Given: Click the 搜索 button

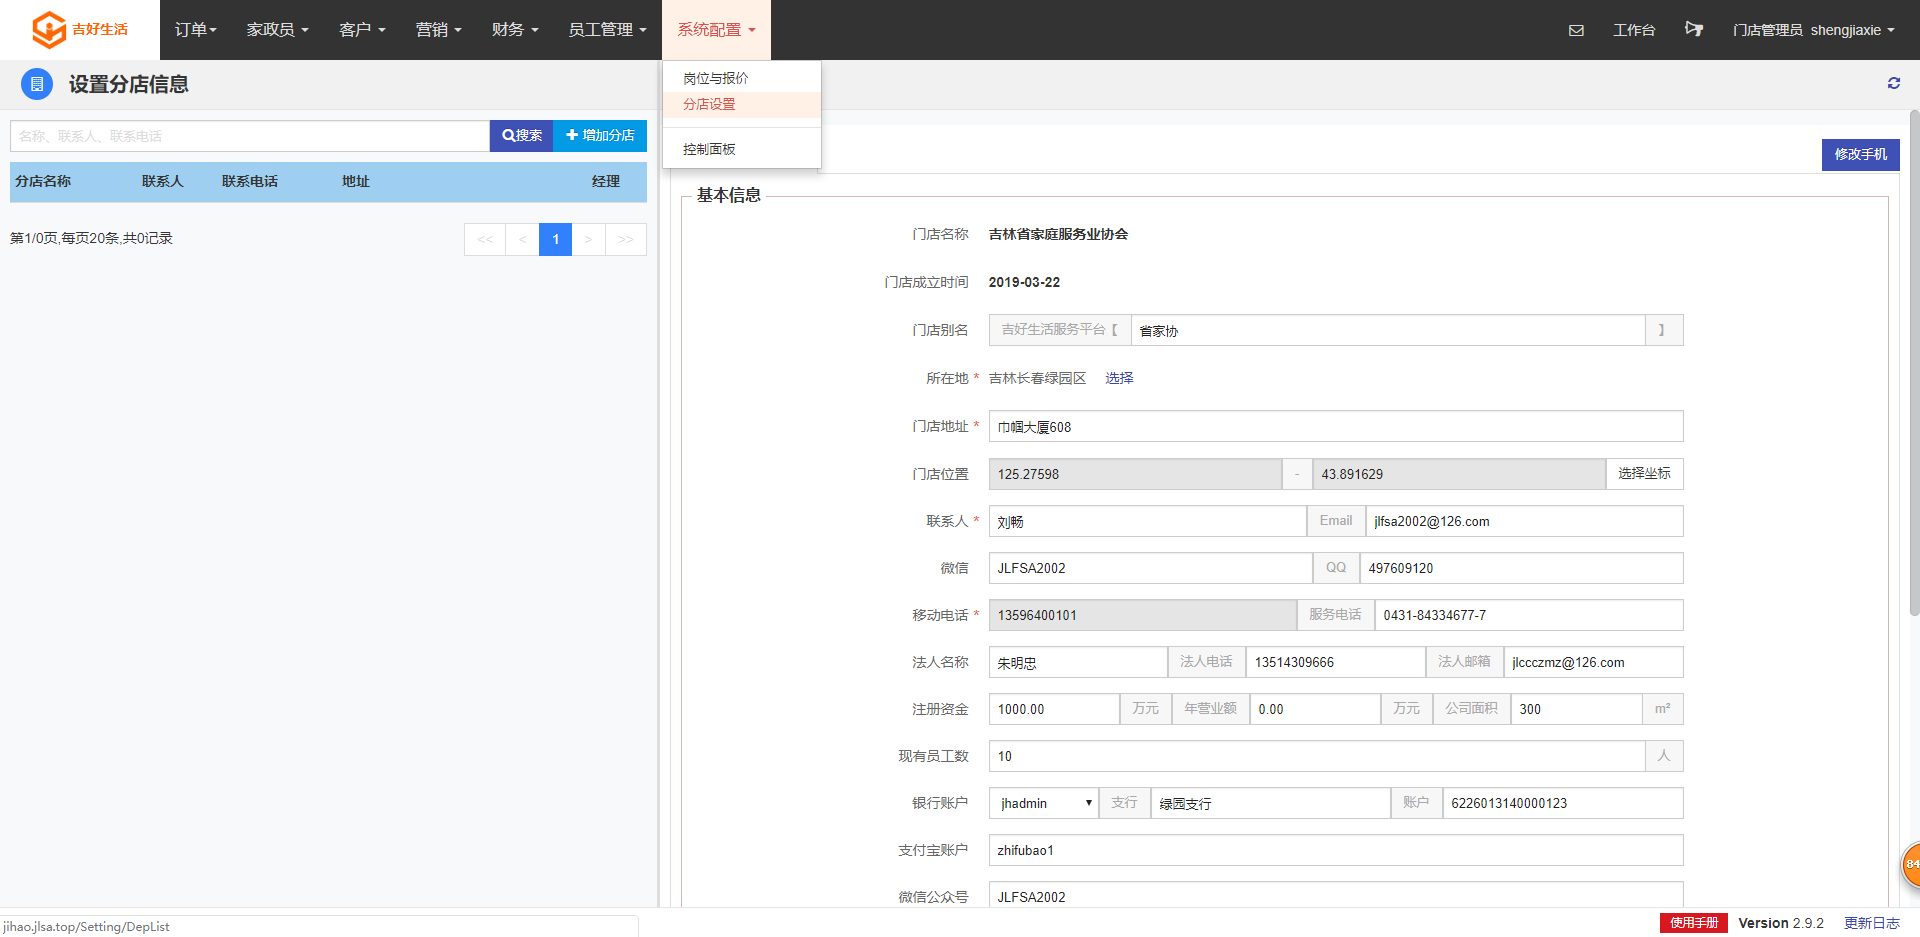Looking at the screenshot, I should [521, 136].
